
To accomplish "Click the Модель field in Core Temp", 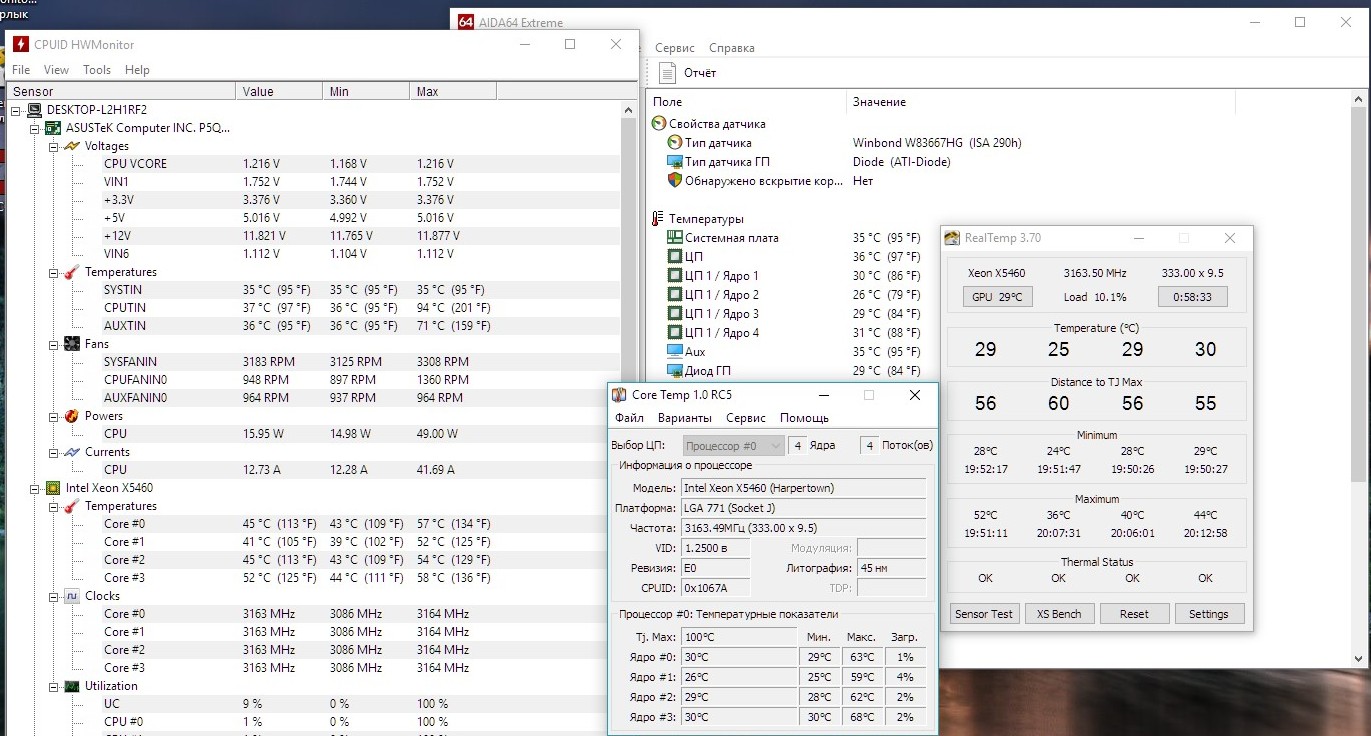I will 803,488.
